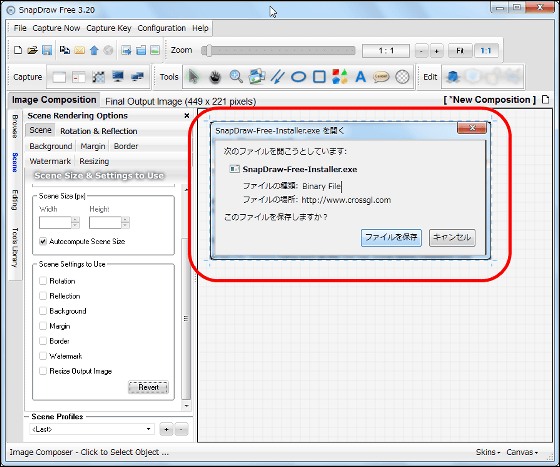Image resolution: width=560 pixels, height=467 pixels.
Task: Open the Help menu
Action: pos(200,28)
